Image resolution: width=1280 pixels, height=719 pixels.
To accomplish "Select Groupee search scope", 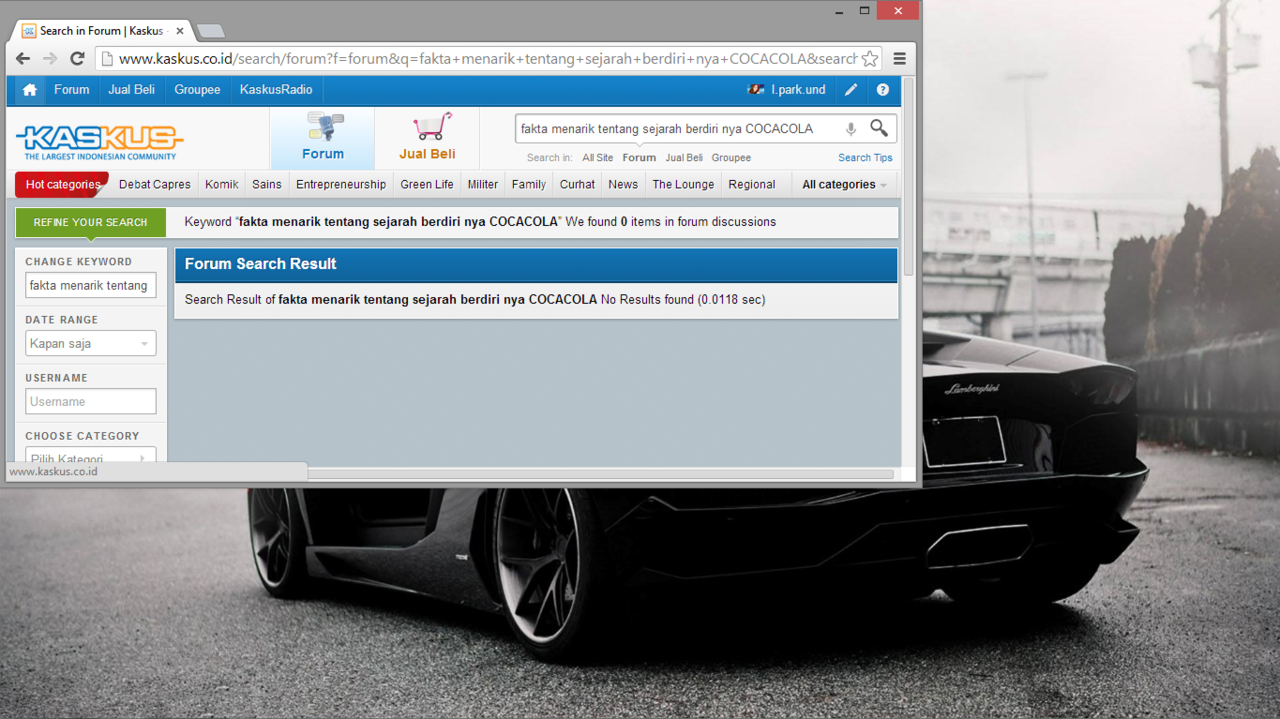I will point(731,158).
